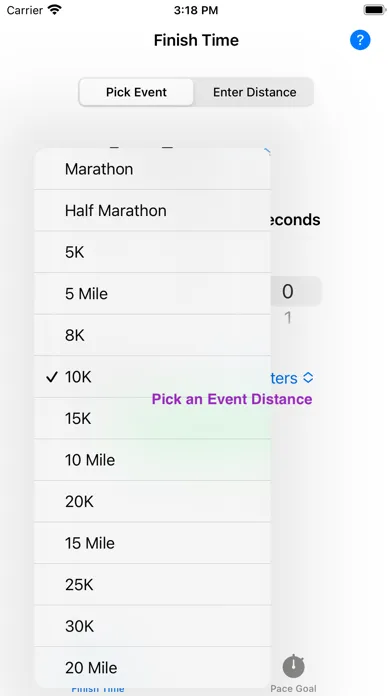Switch to Enter Distance segment
The width and height of the screenshot is (392, 696).
click(x=254, y=92)
